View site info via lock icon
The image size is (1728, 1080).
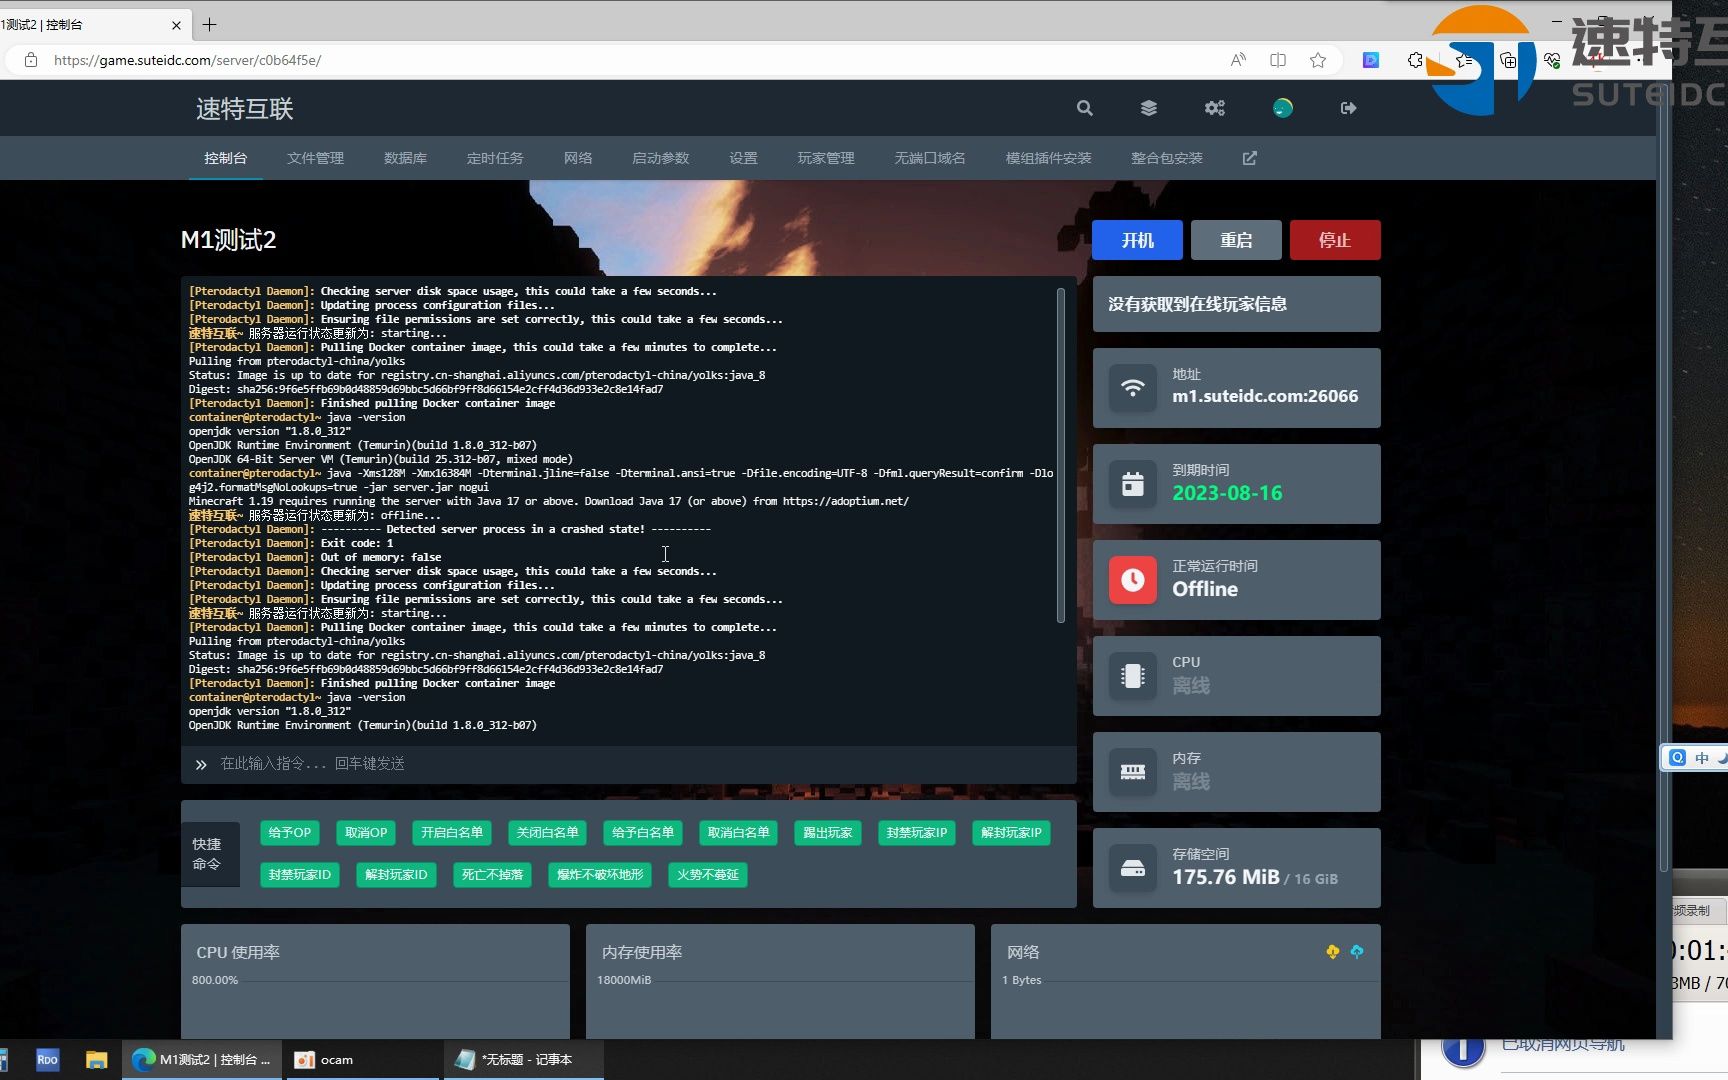click(x=31, y=60)
